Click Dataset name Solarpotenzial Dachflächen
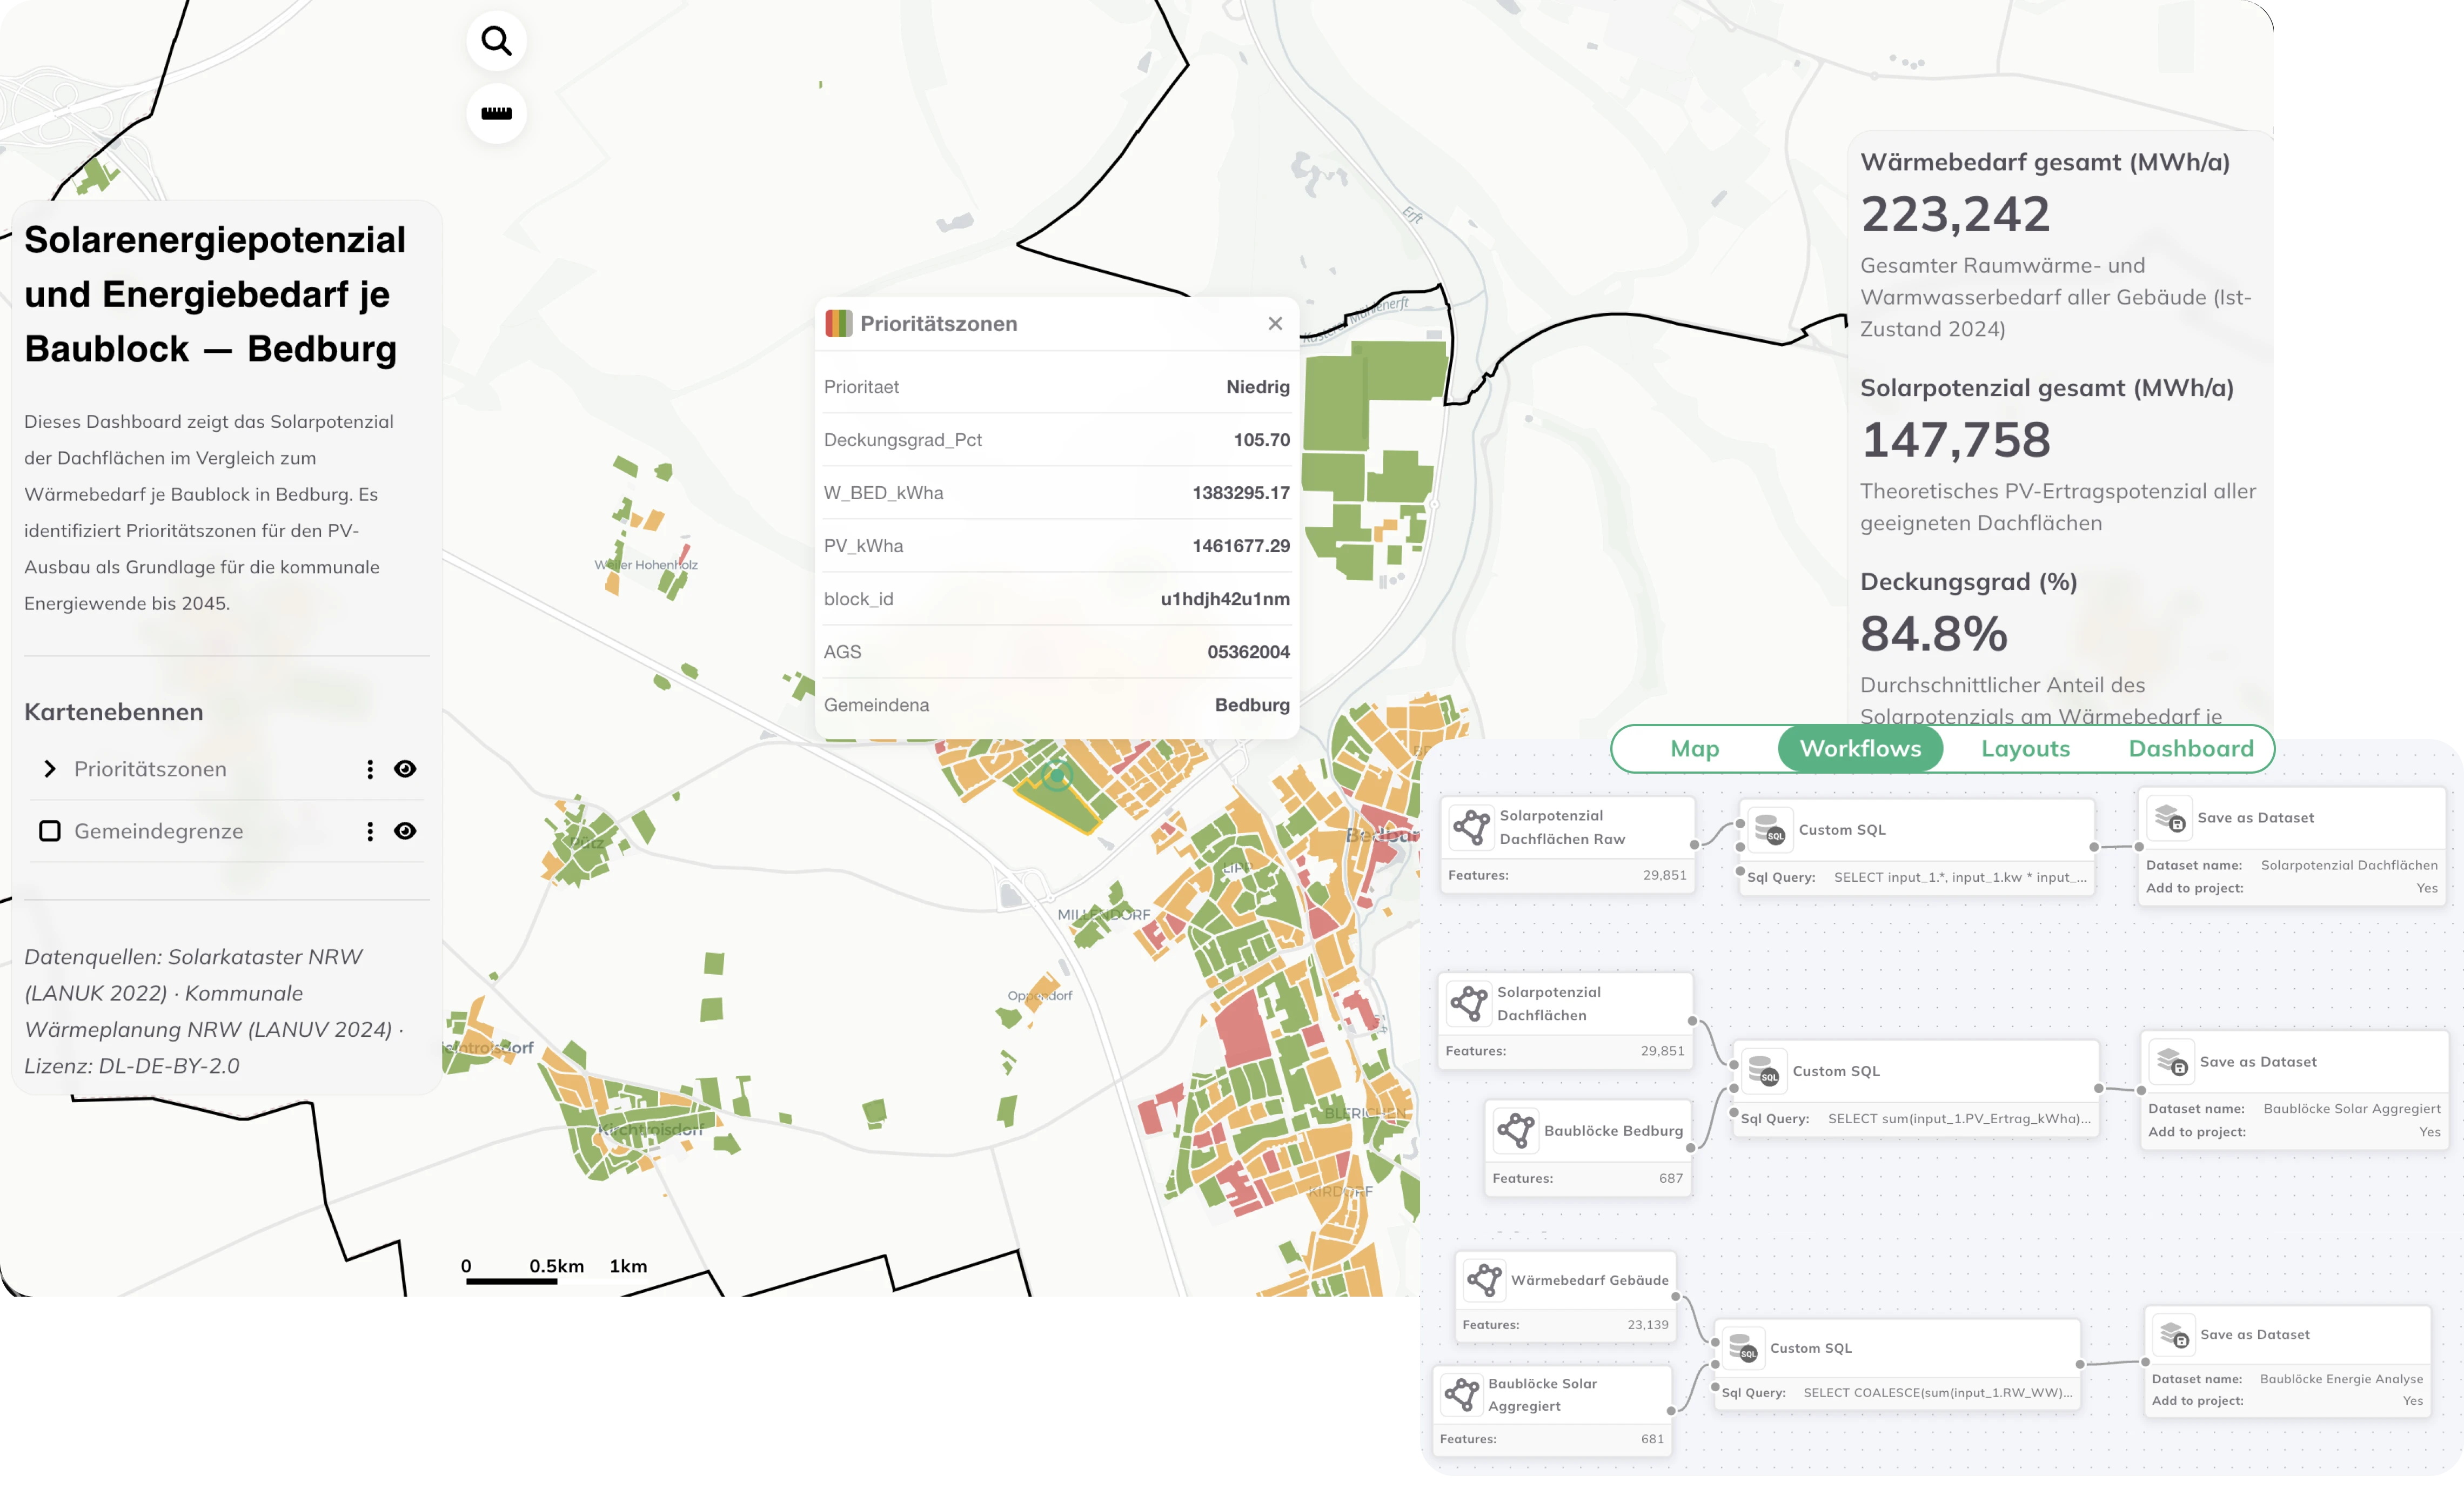Image resolution: width=2464 pixels, height=1489 pixels. (2349, 865)
